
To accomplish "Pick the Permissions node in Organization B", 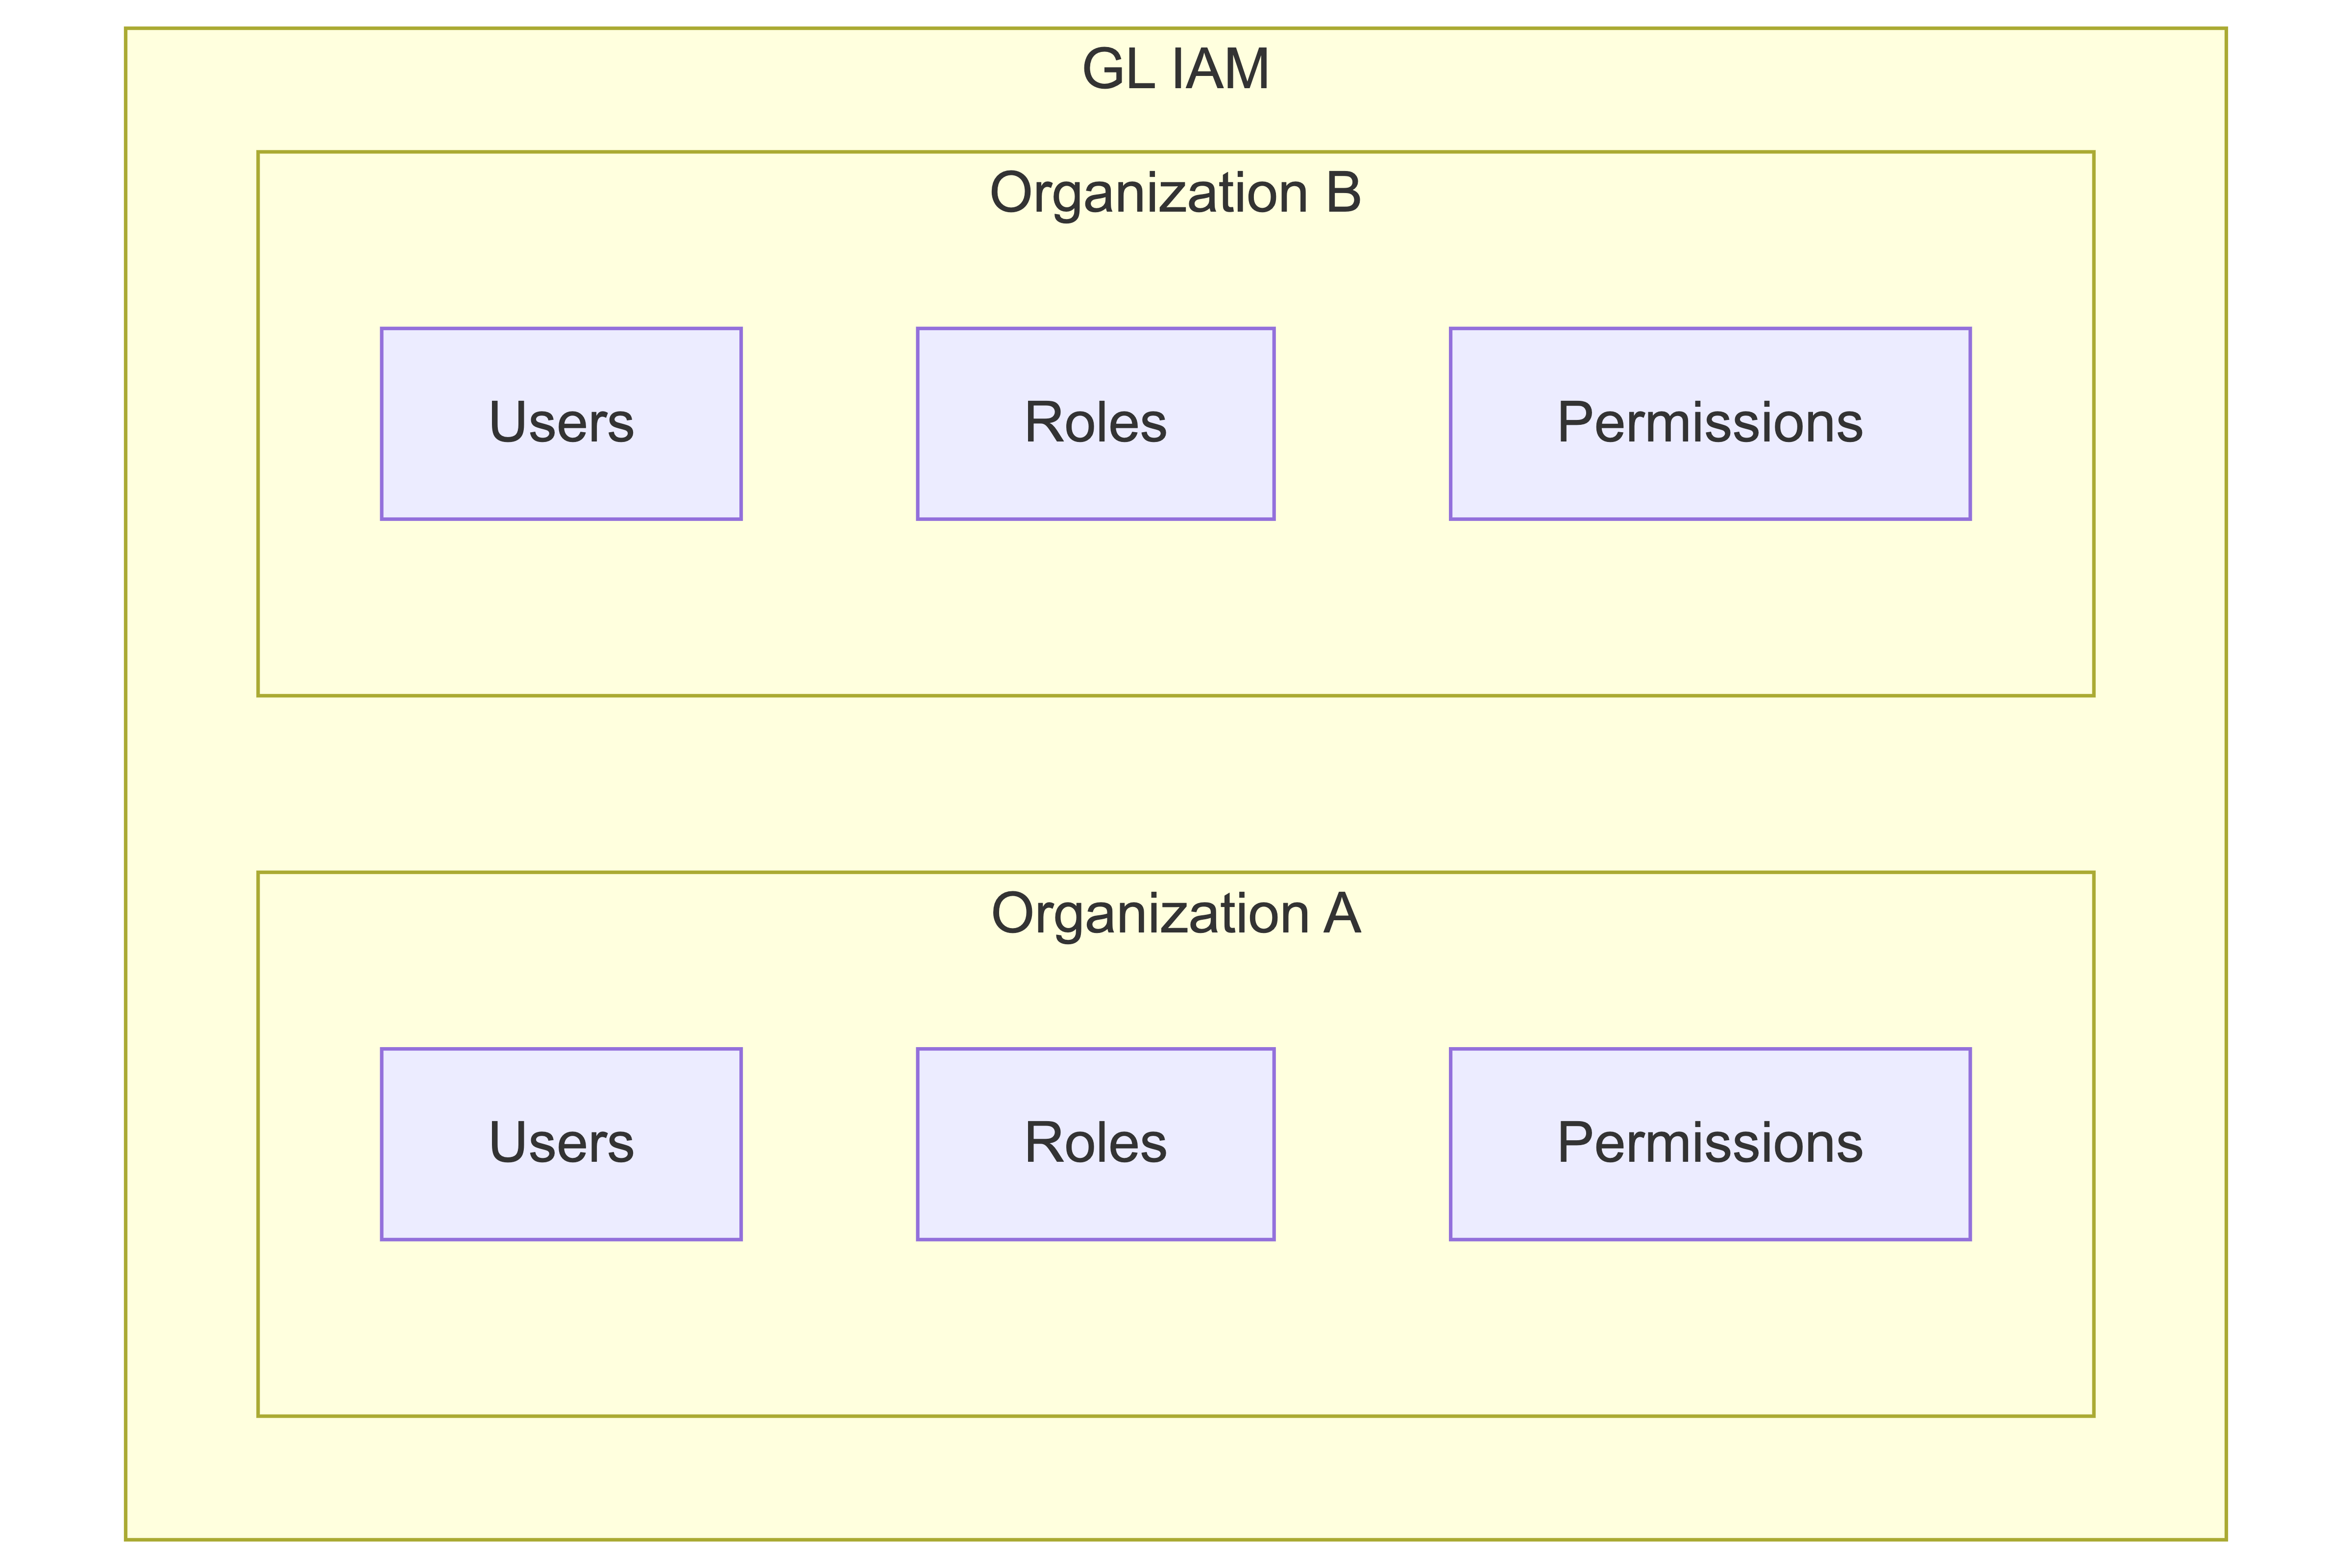I will [x=1709, y=423].
